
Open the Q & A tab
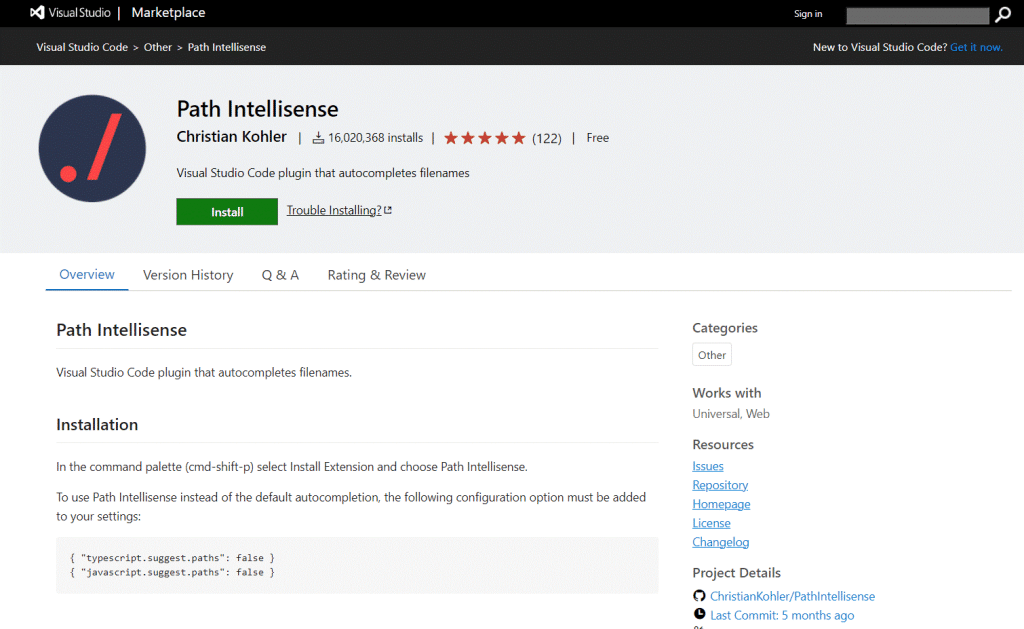pyautogui.click(x=280, y=275)
